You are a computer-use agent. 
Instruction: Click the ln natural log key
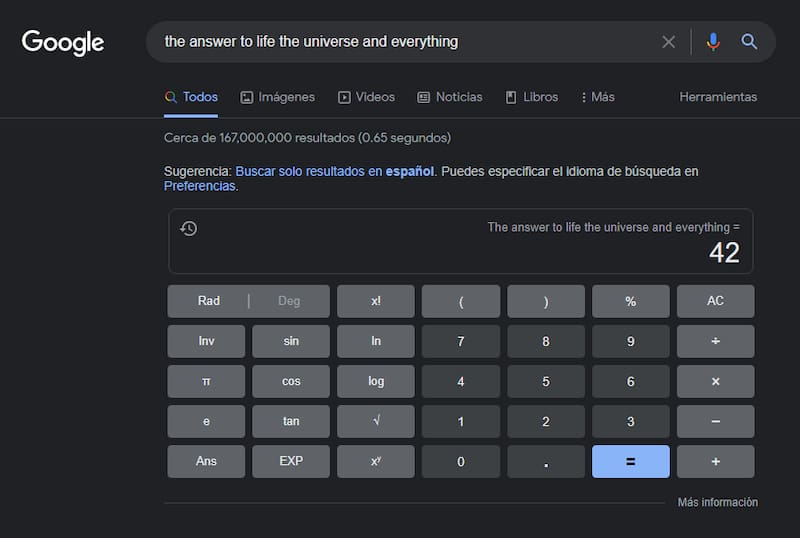(x=376, y=341)
